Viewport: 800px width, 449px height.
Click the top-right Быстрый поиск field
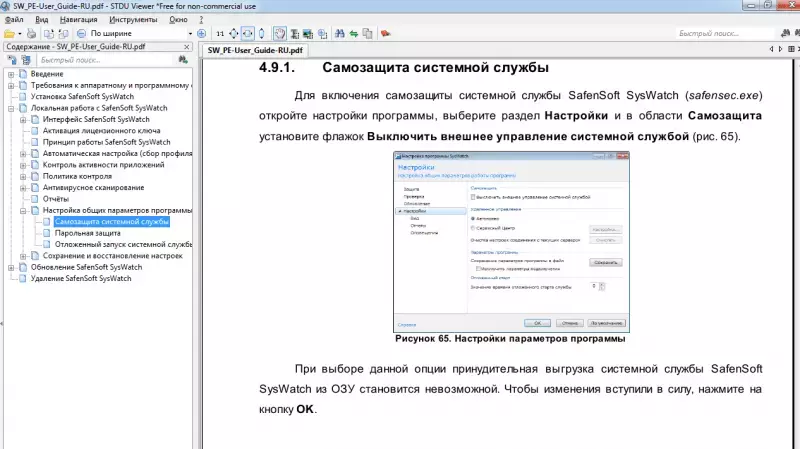tap(724, 33)
